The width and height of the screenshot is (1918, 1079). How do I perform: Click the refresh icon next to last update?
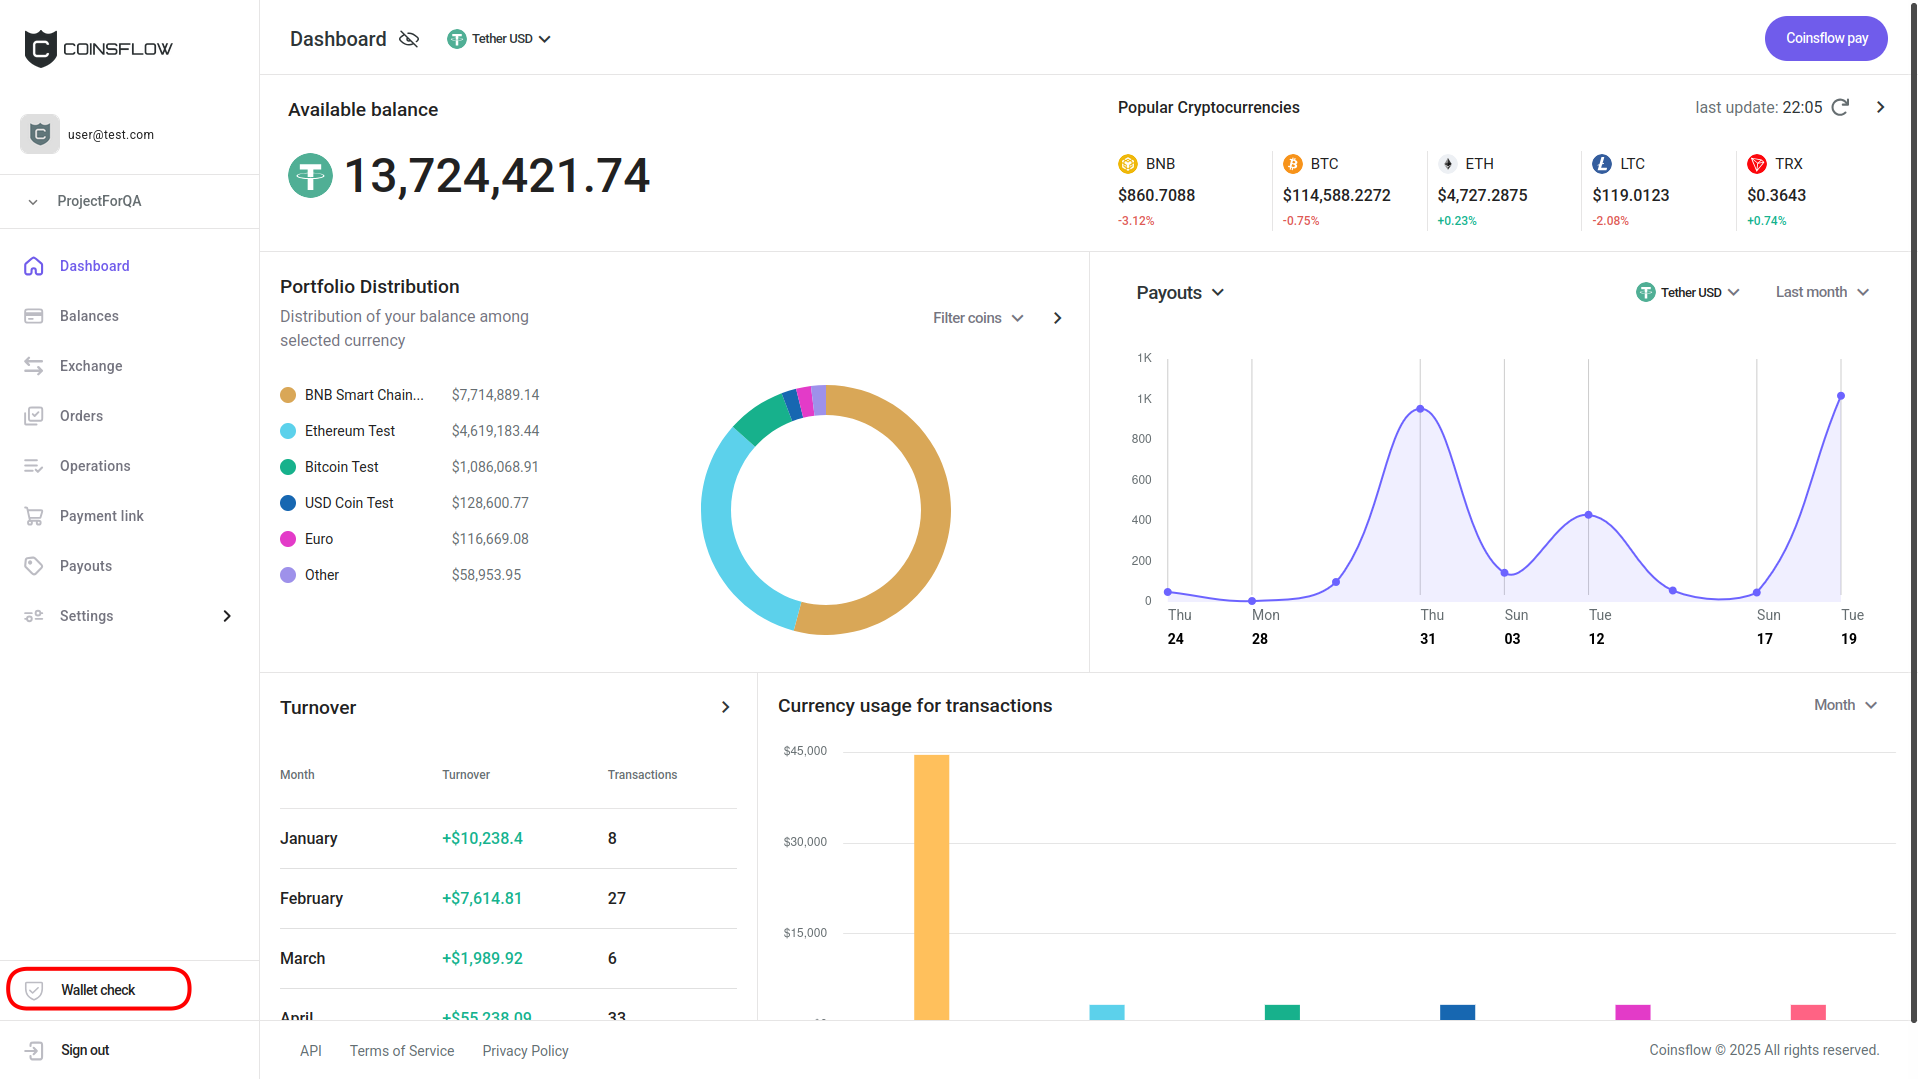1840,107
